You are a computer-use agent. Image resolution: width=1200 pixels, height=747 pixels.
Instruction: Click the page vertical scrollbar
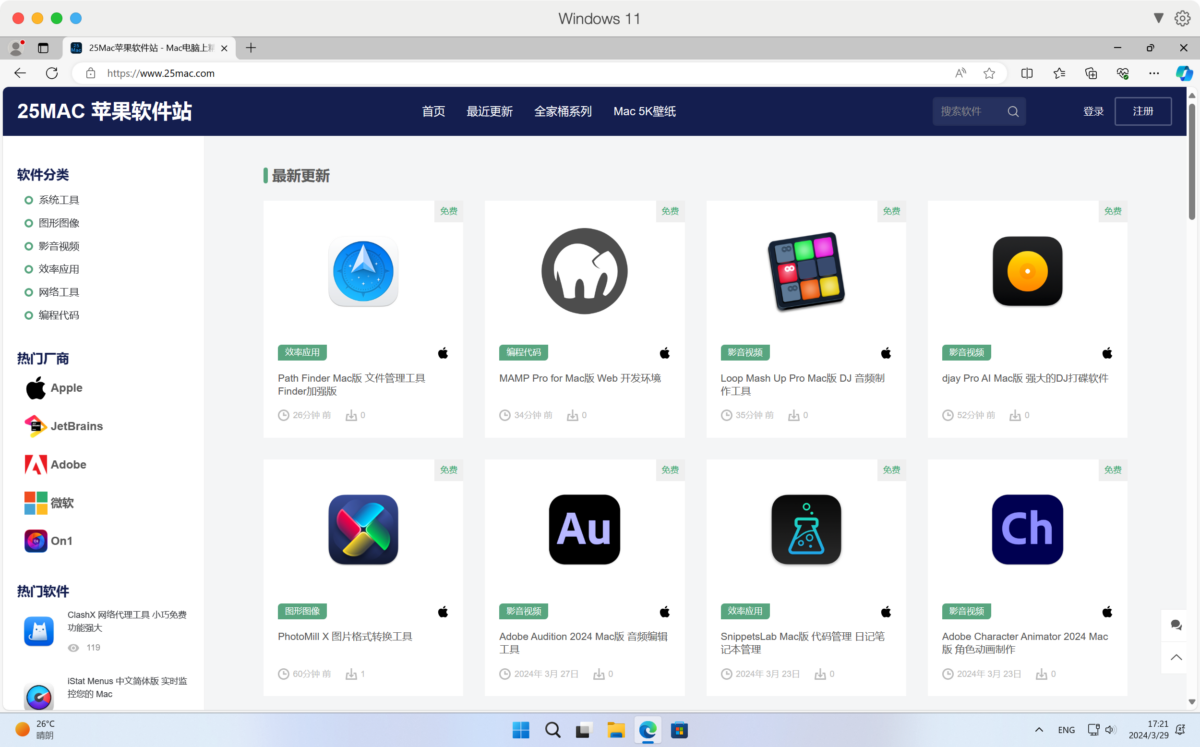pyautogui.click(x=1191, y=160)
